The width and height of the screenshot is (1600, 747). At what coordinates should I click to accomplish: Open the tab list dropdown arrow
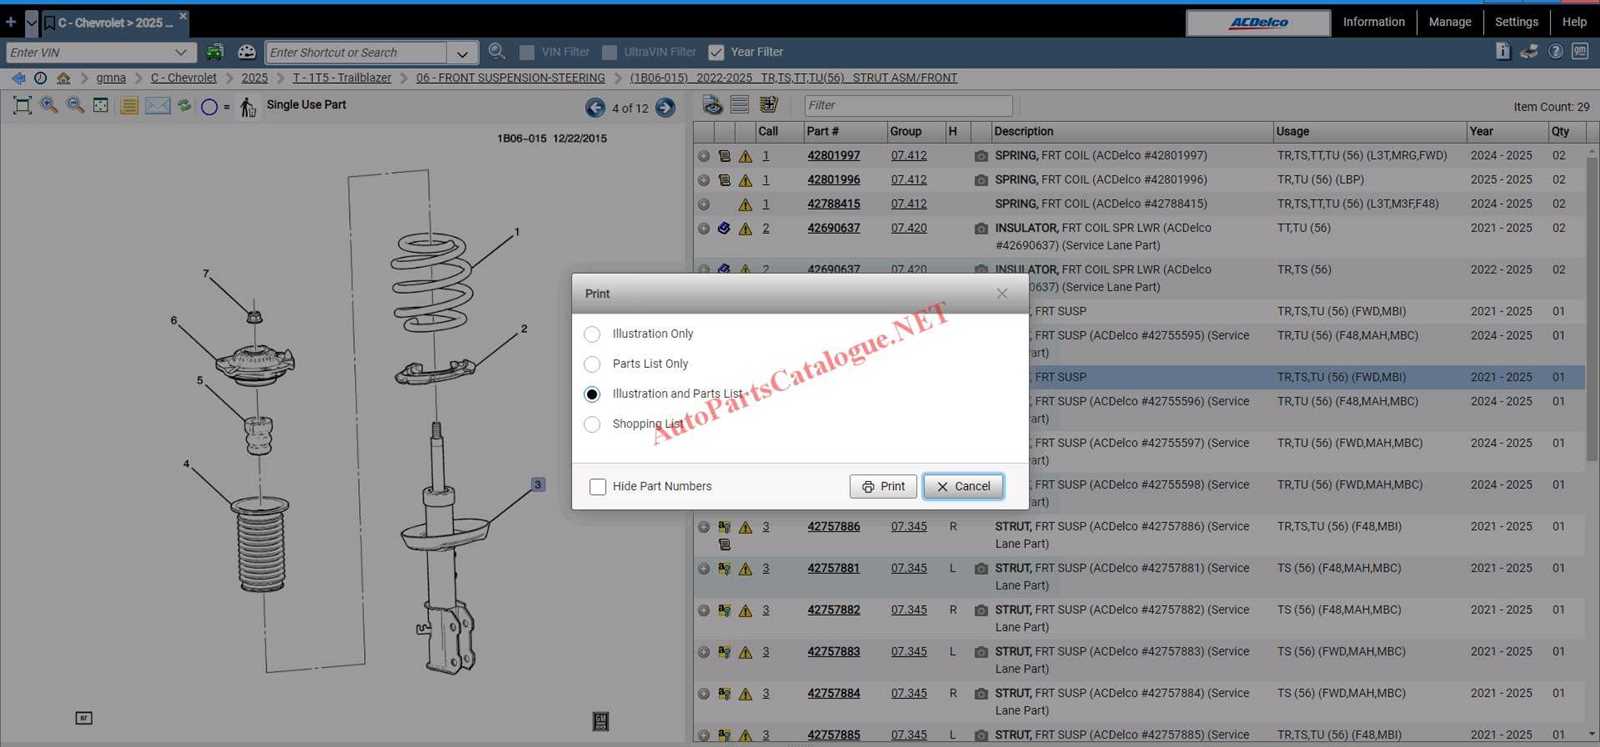point(31,21)
